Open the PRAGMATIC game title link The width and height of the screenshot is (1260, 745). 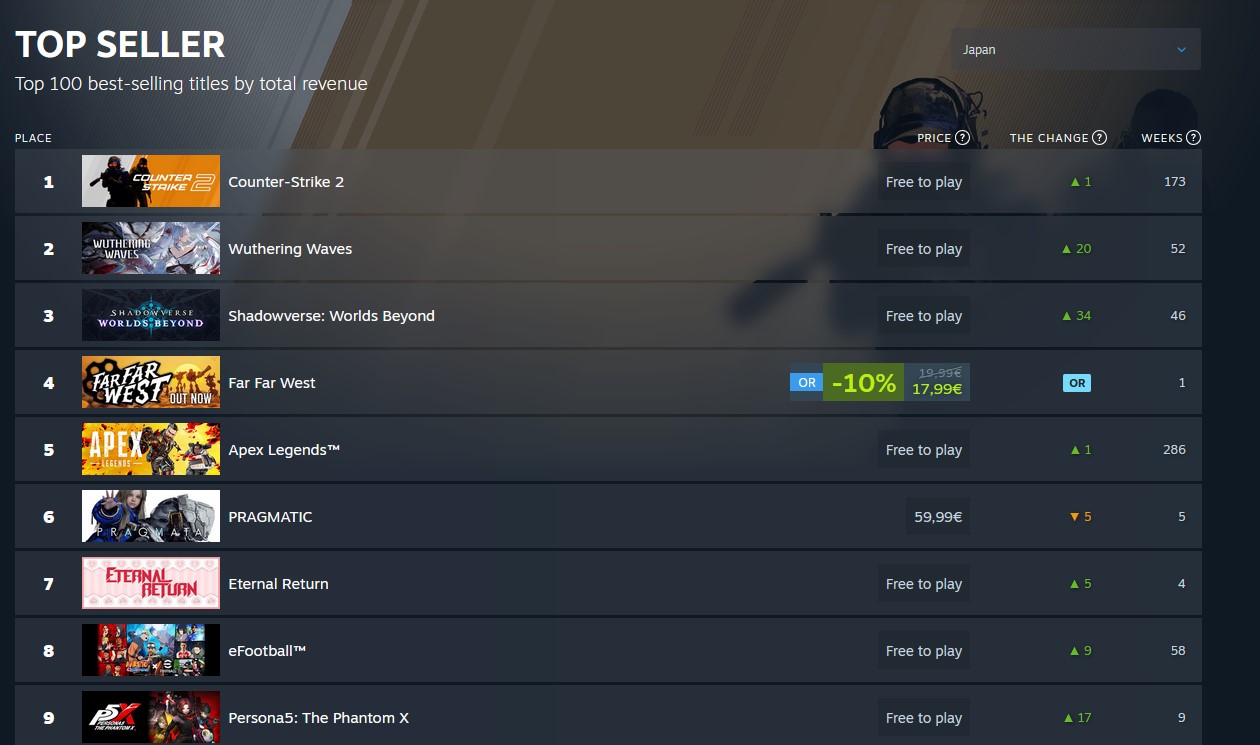(270, 517)
